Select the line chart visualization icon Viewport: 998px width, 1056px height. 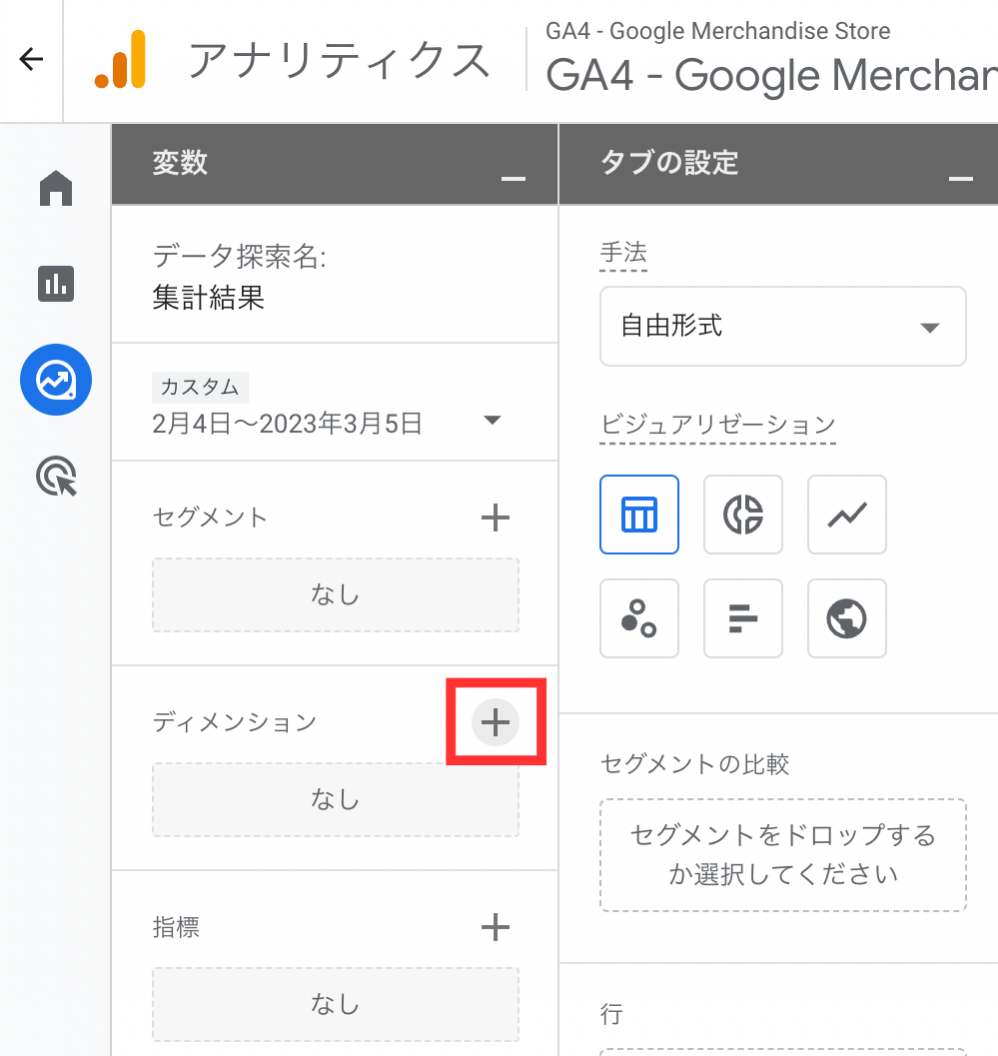coord(846,515)
